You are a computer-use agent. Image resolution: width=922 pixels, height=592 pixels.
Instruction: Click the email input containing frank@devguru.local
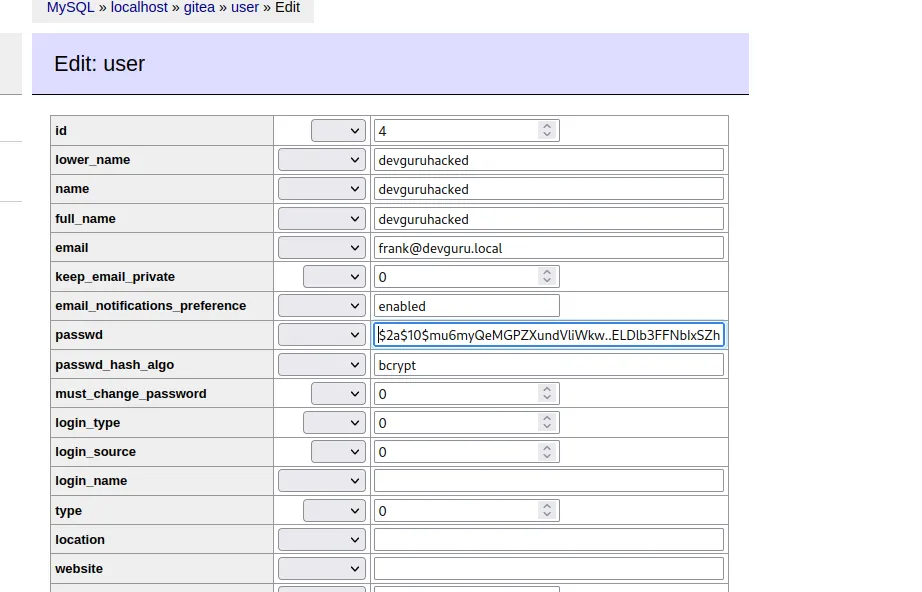click(x=548, y=248)
